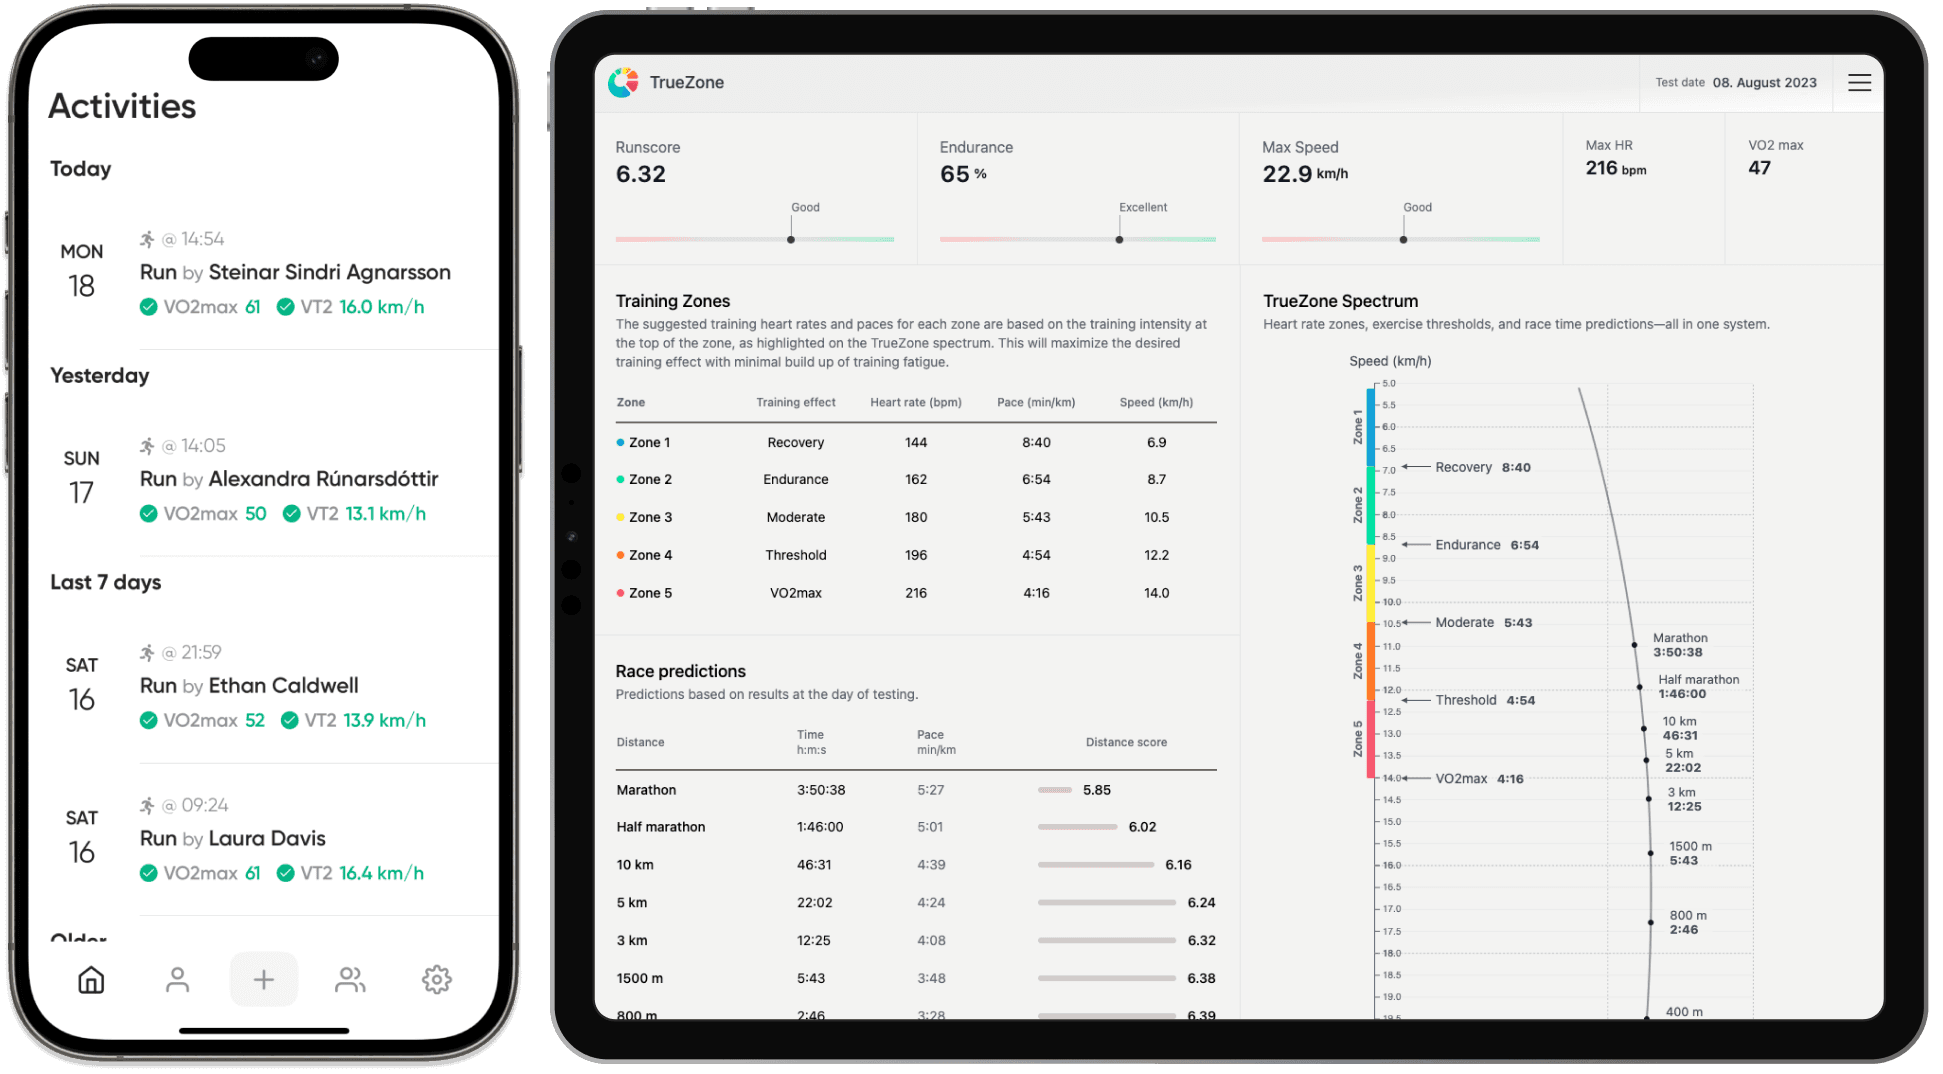Click the Distance score column header
1943x1074 pixels.
(x=1126, y=743)
